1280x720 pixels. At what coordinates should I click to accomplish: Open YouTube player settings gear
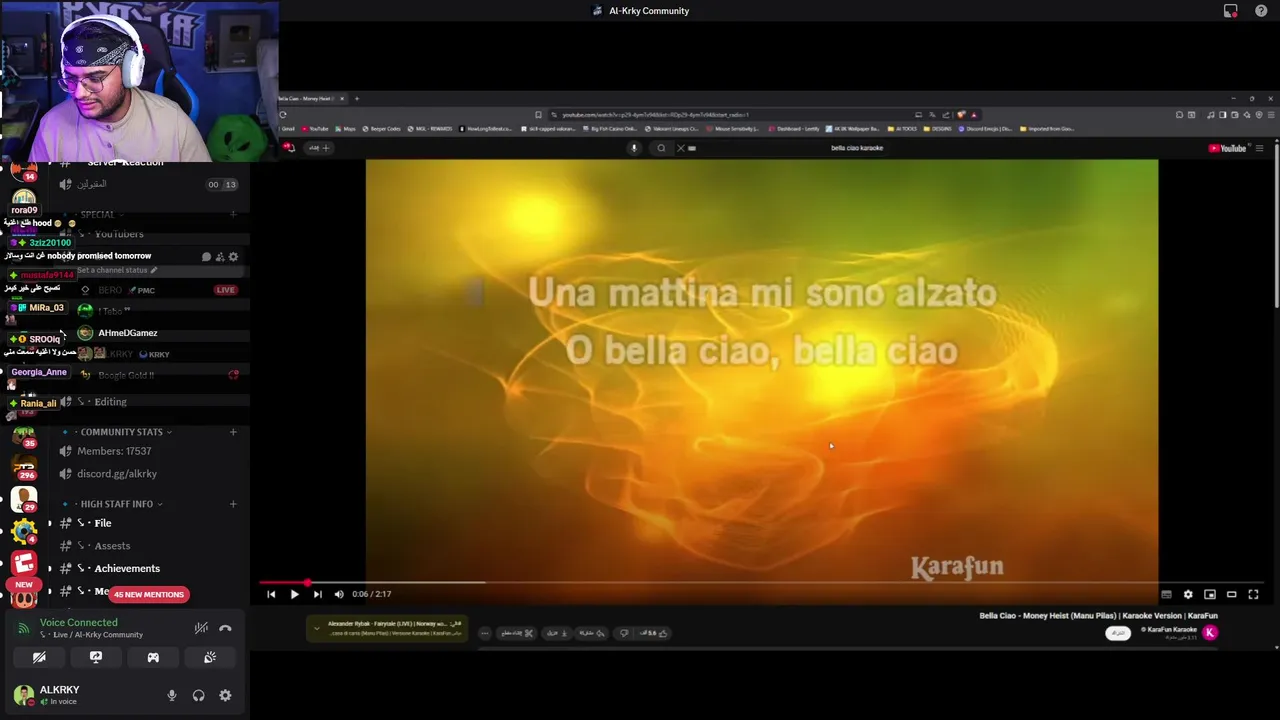point(1188,594)
